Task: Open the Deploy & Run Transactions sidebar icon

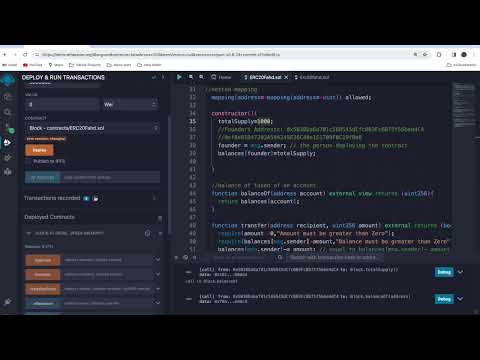Action: point(7,142)
